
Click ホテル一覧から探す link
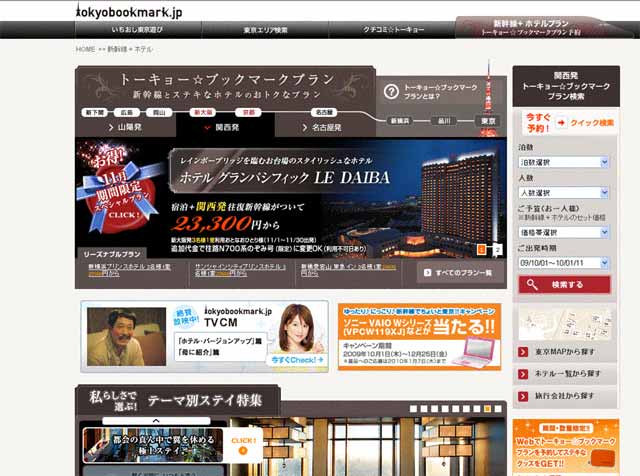point(567,374)
